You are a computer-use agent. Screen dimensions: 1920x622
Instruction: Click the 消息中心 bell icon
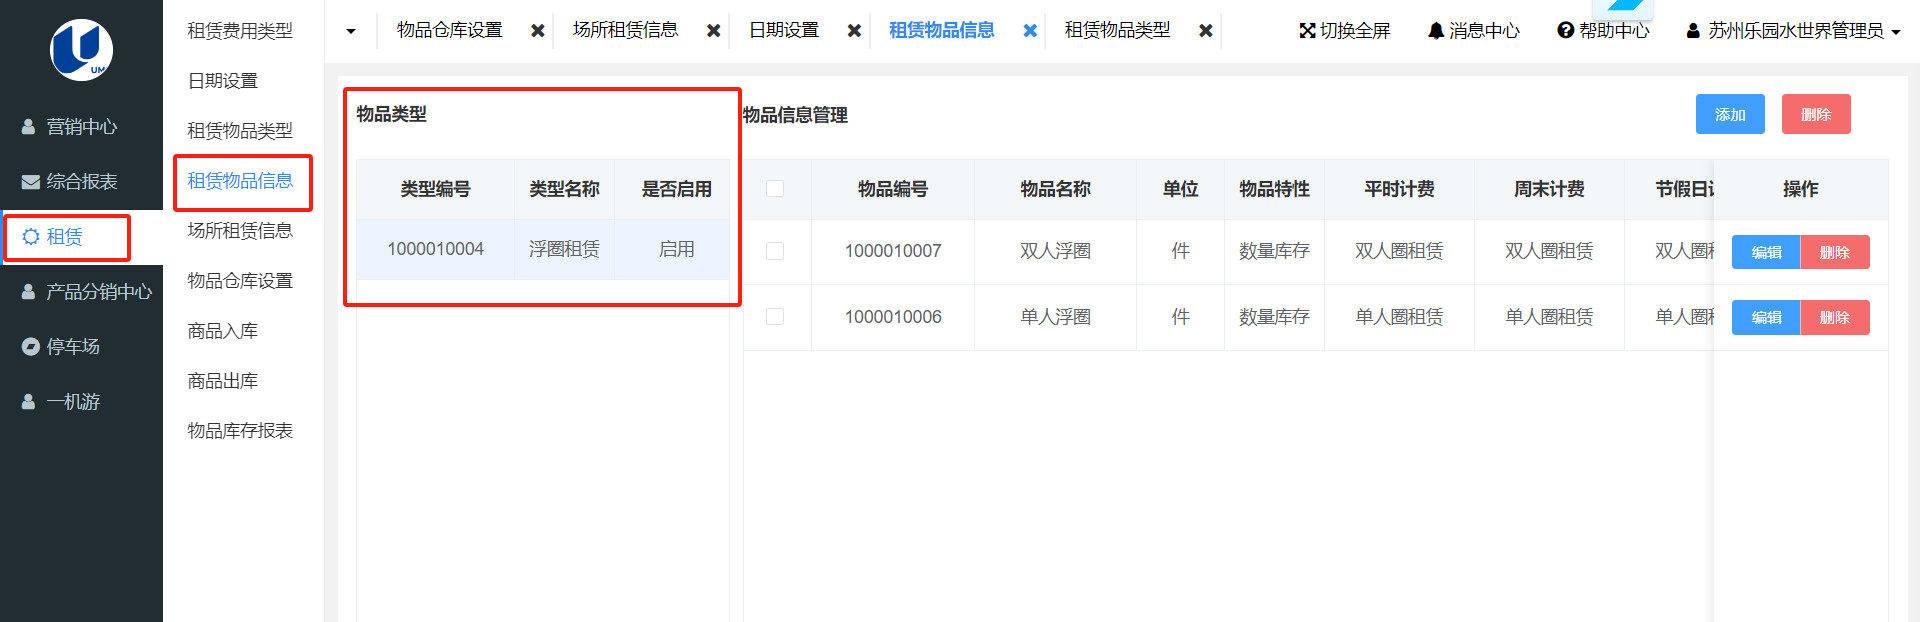[x=1436, y=31]
